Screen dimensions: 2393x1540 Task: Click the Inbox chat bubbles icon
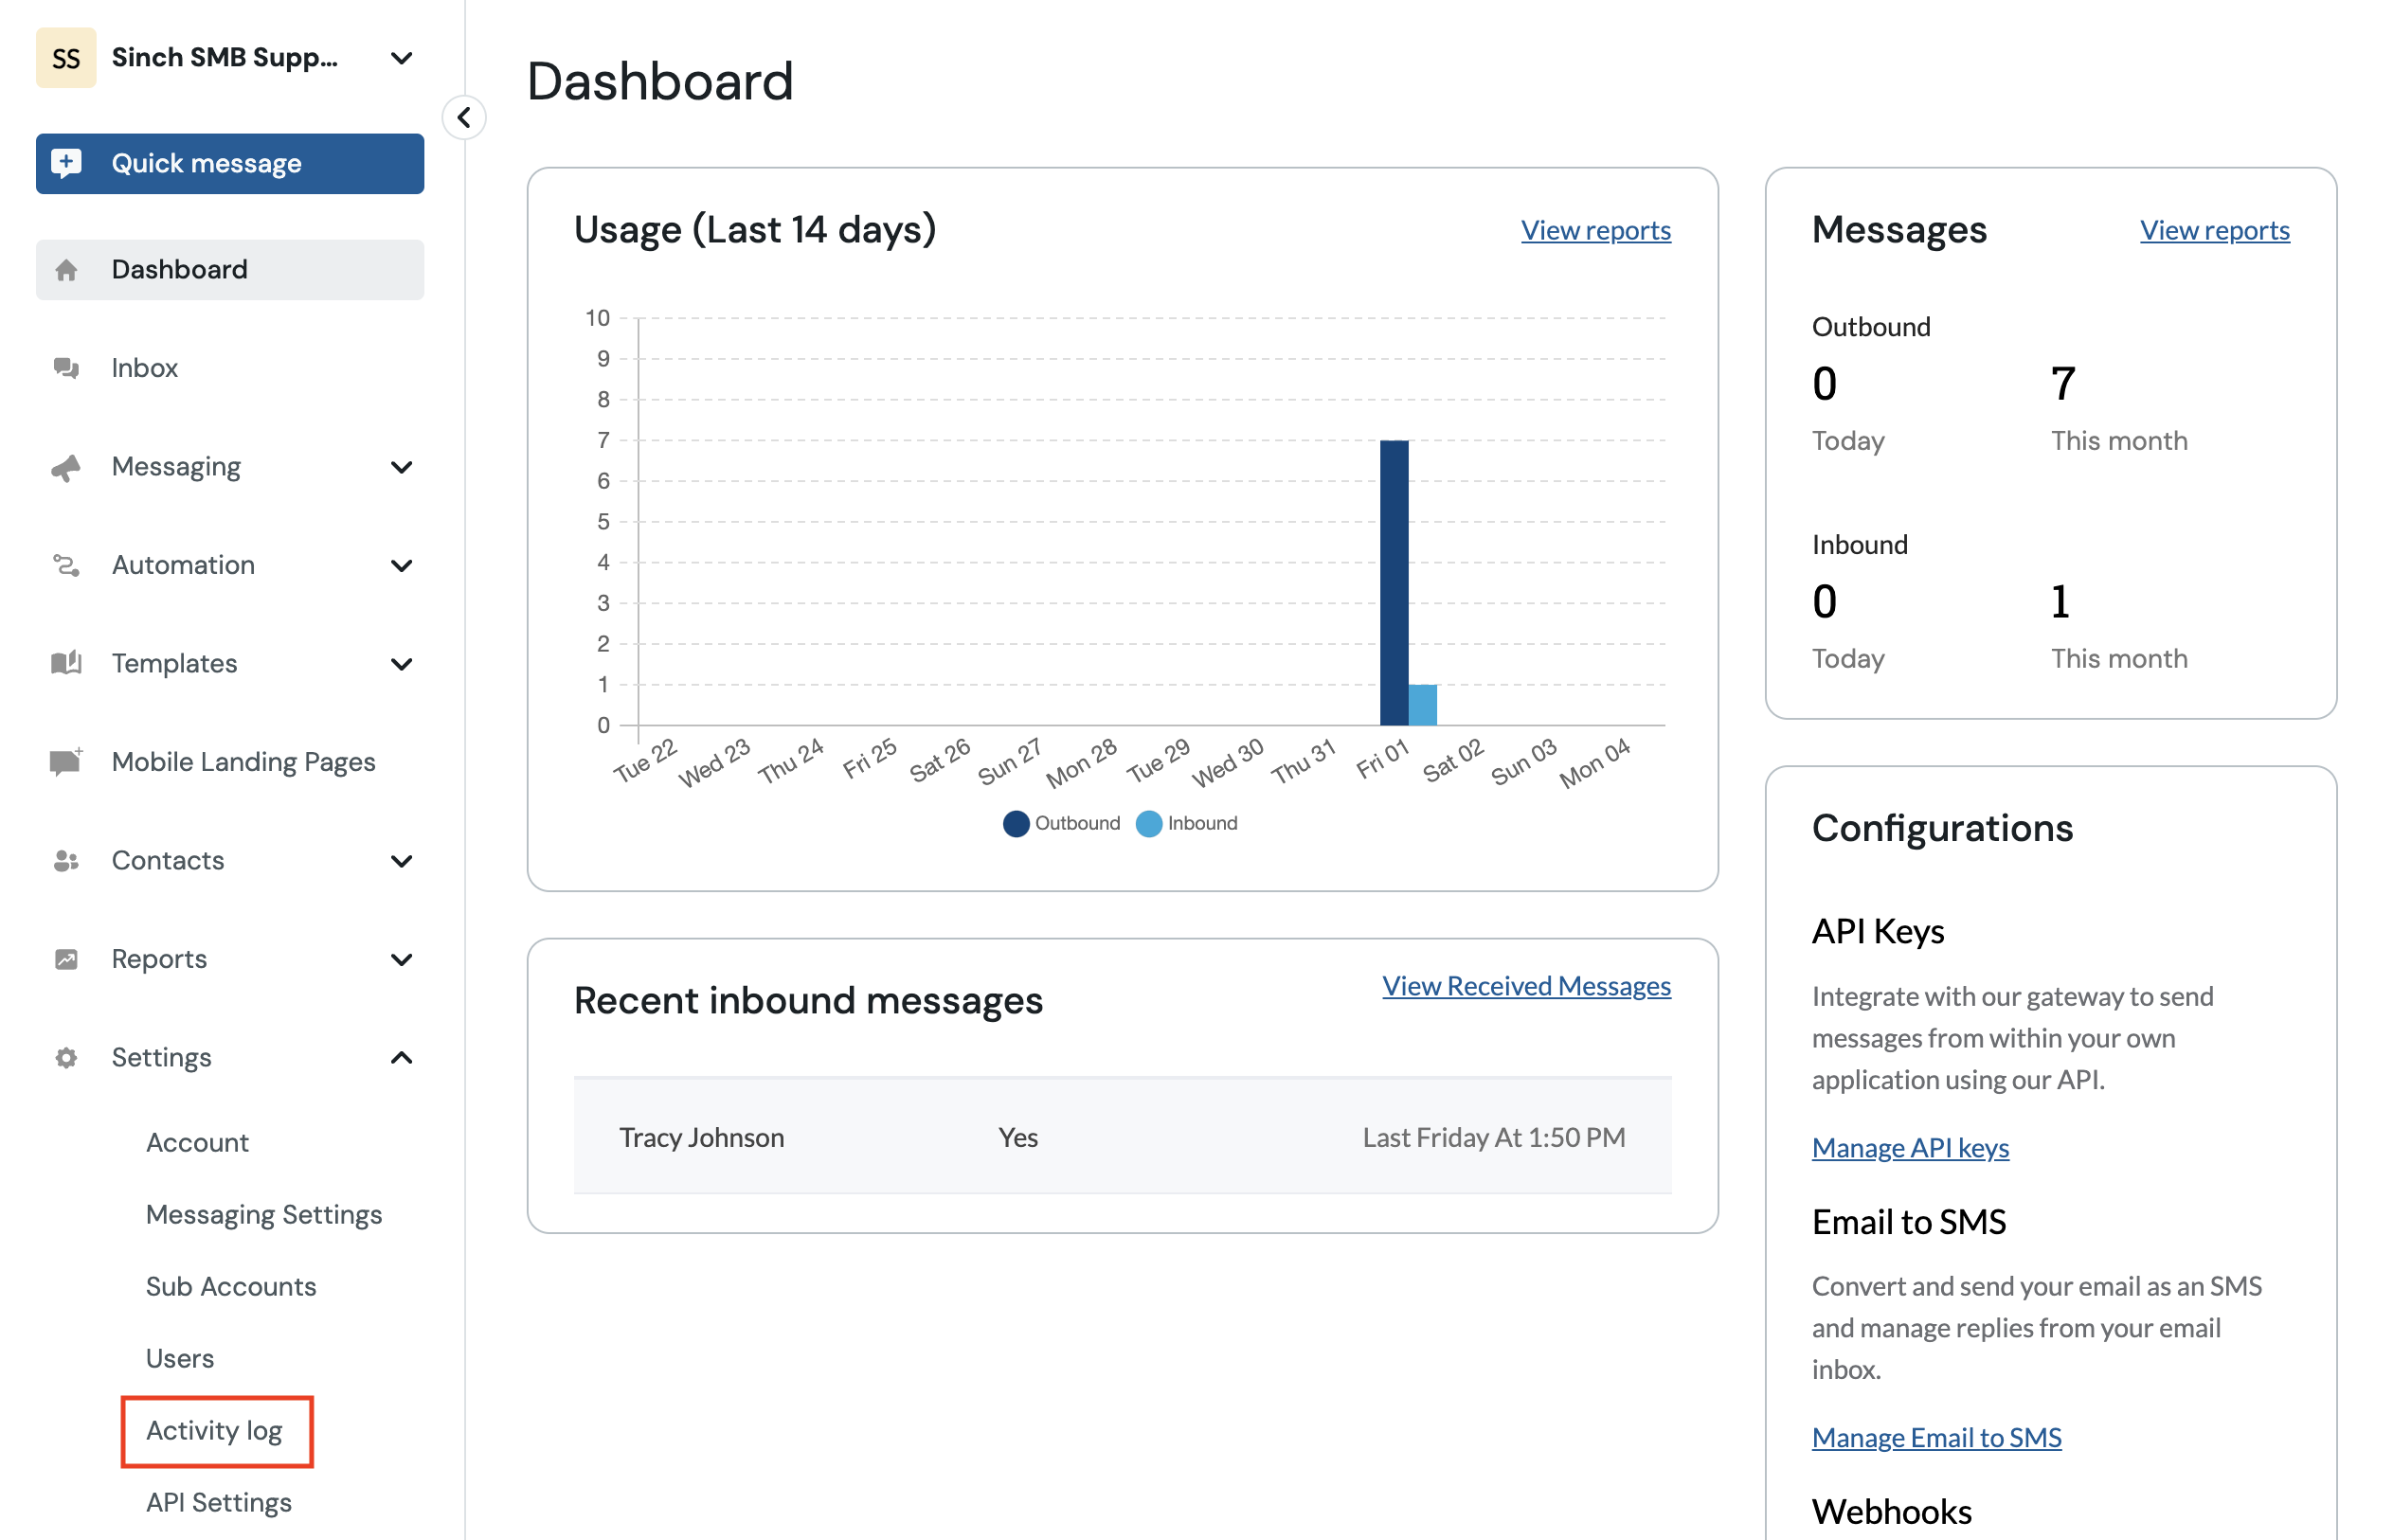pyautogui.click(x=66, y=368)
